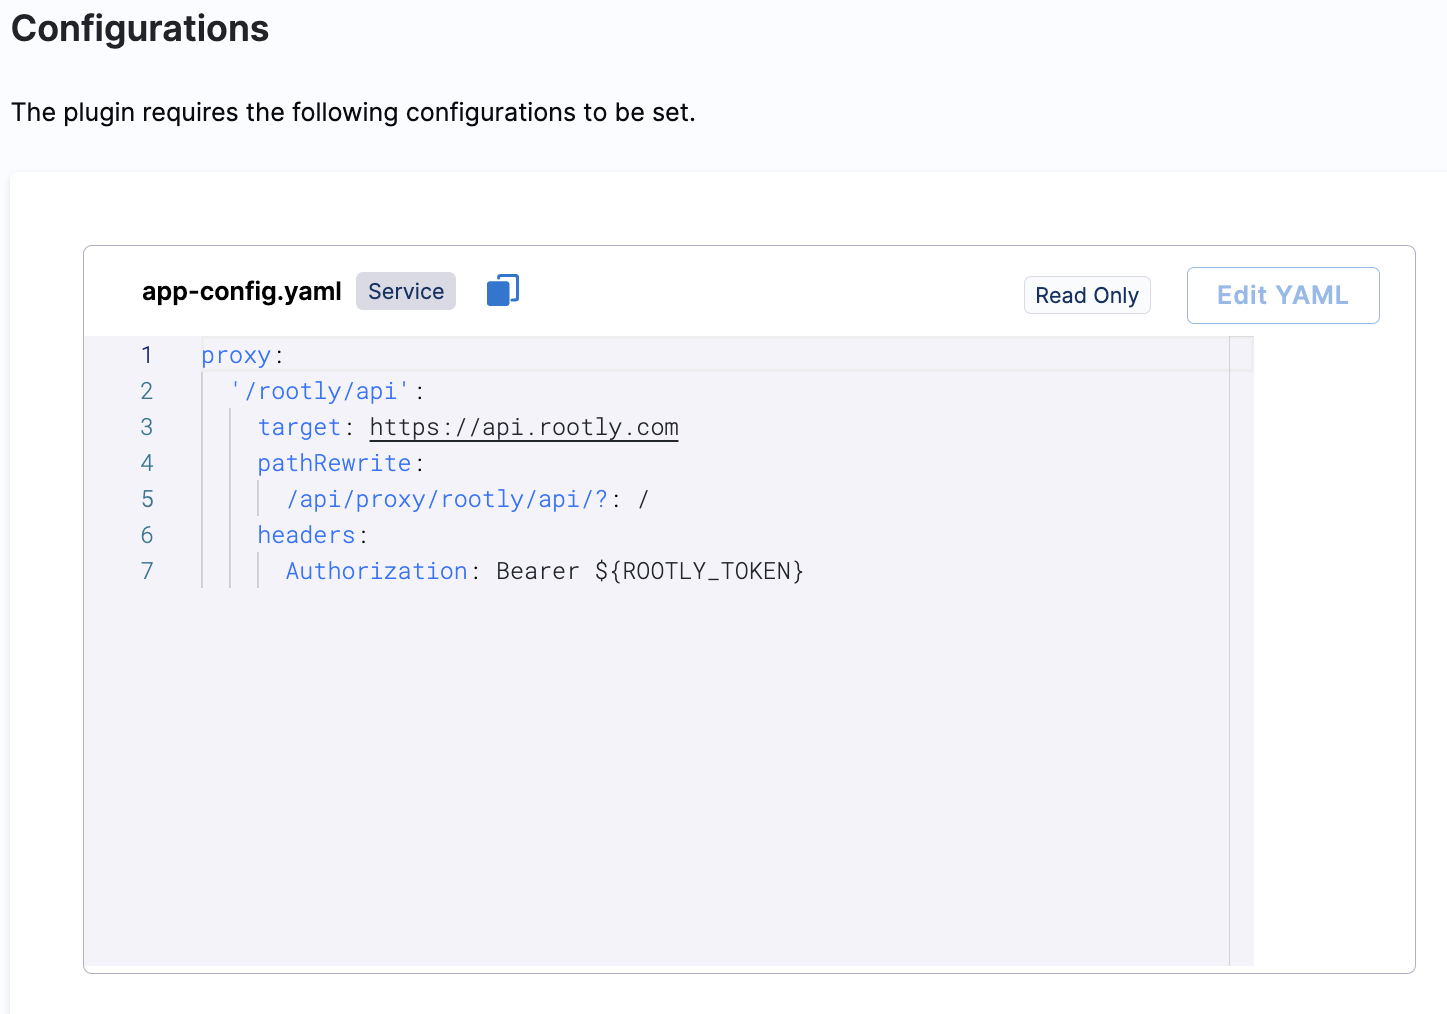The image size is (1447, 1014).
Task: Click line number 1 in gutter
Action: point(147,356)
